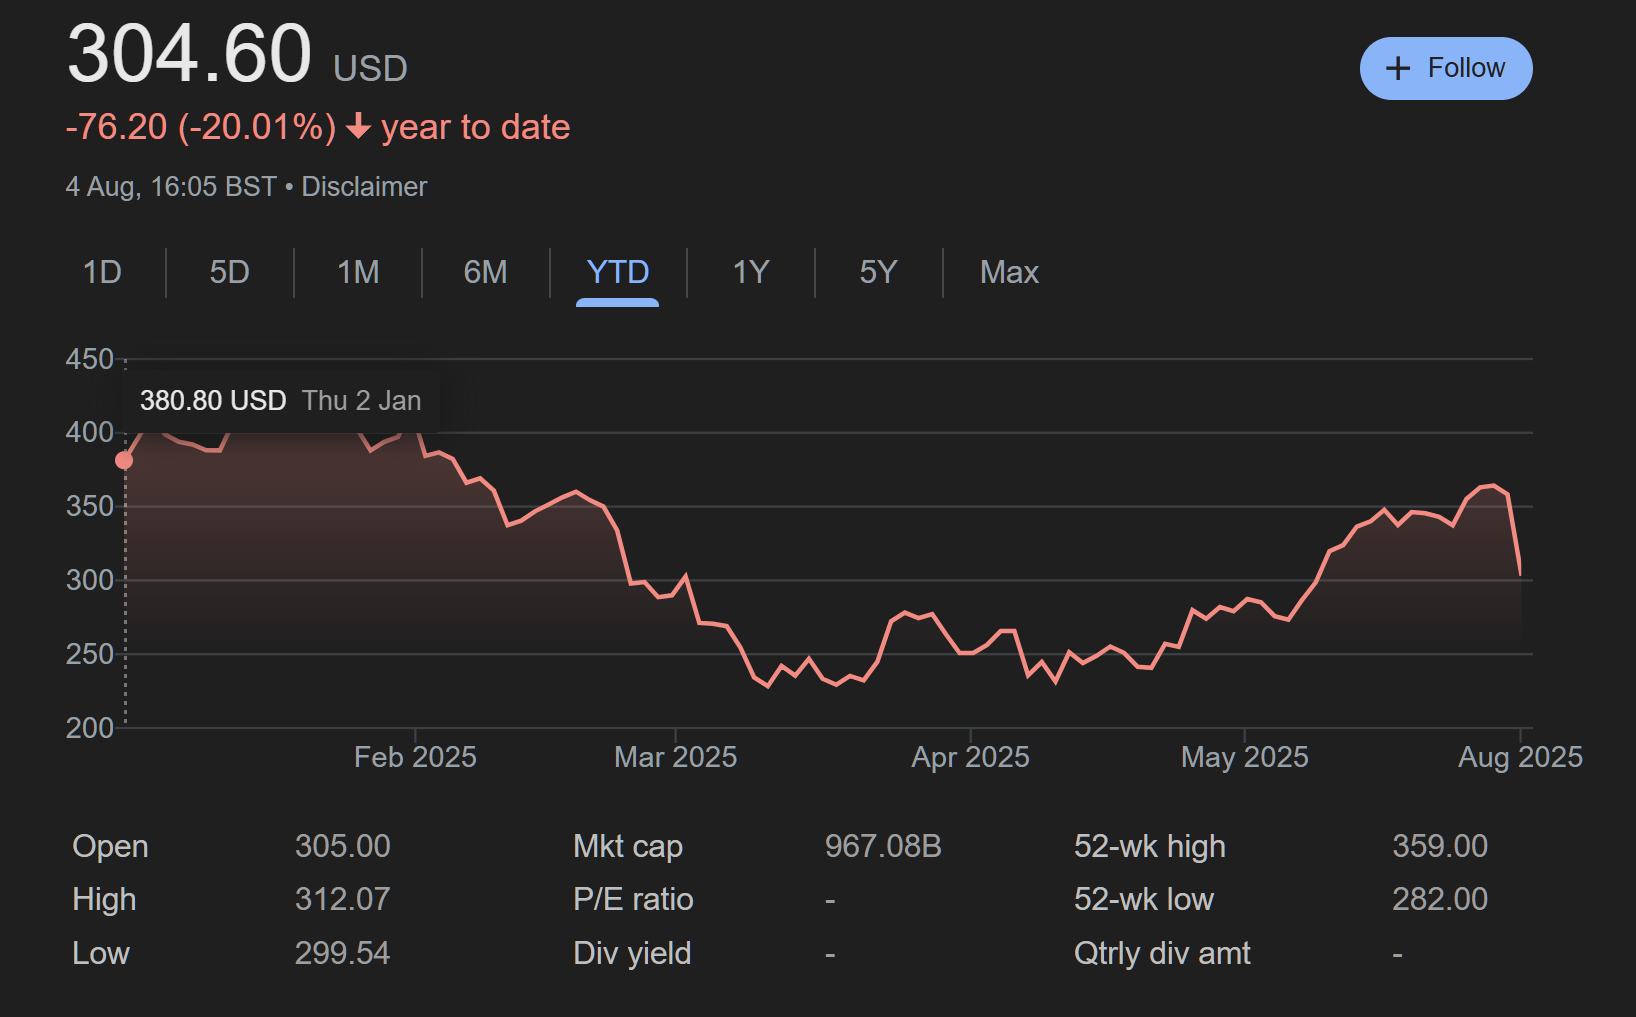Click the Feb 2025 axis label

pyautogui.click(x=415, y=757)
